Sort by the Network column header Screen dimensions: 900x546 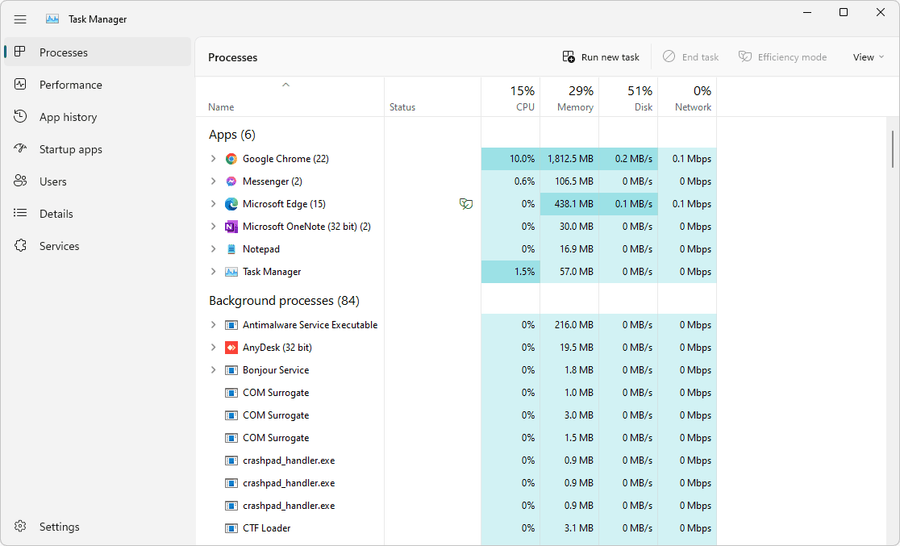coord(687,97)
